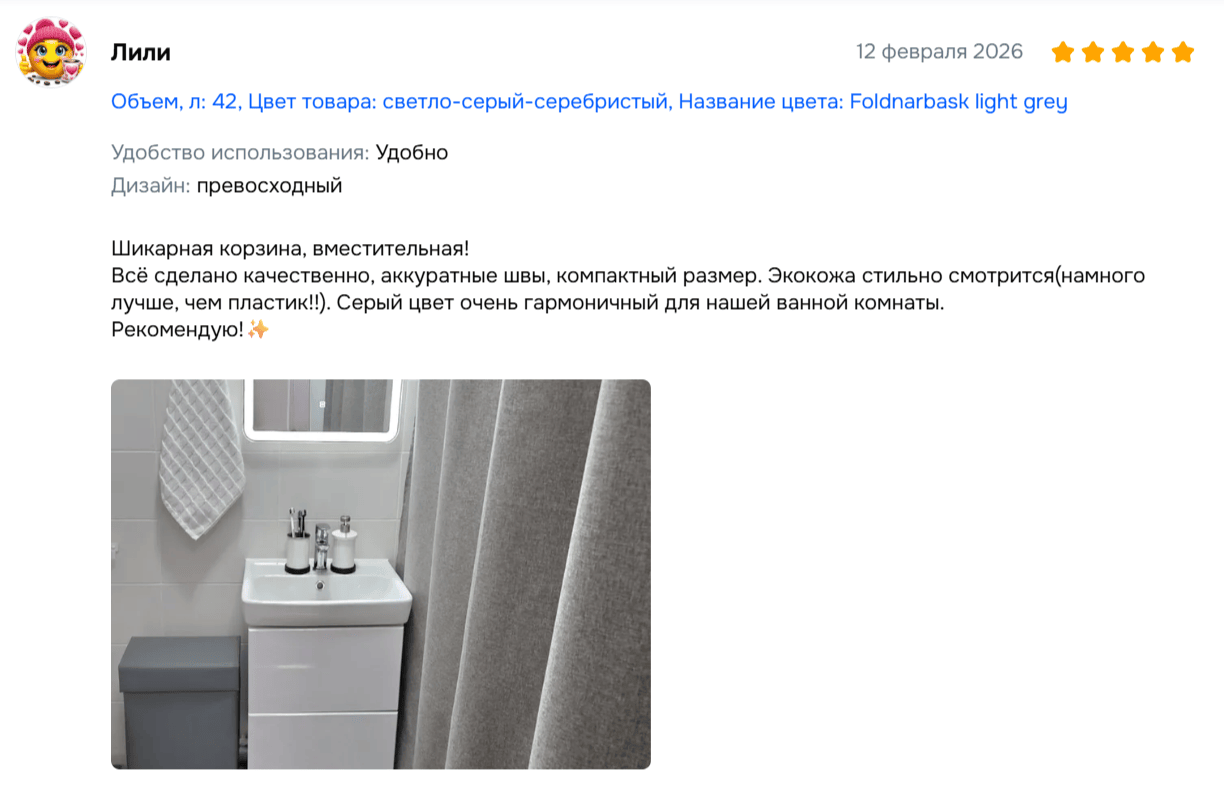Click the third rating star
1224x798 pixels.
point(1122,52)
